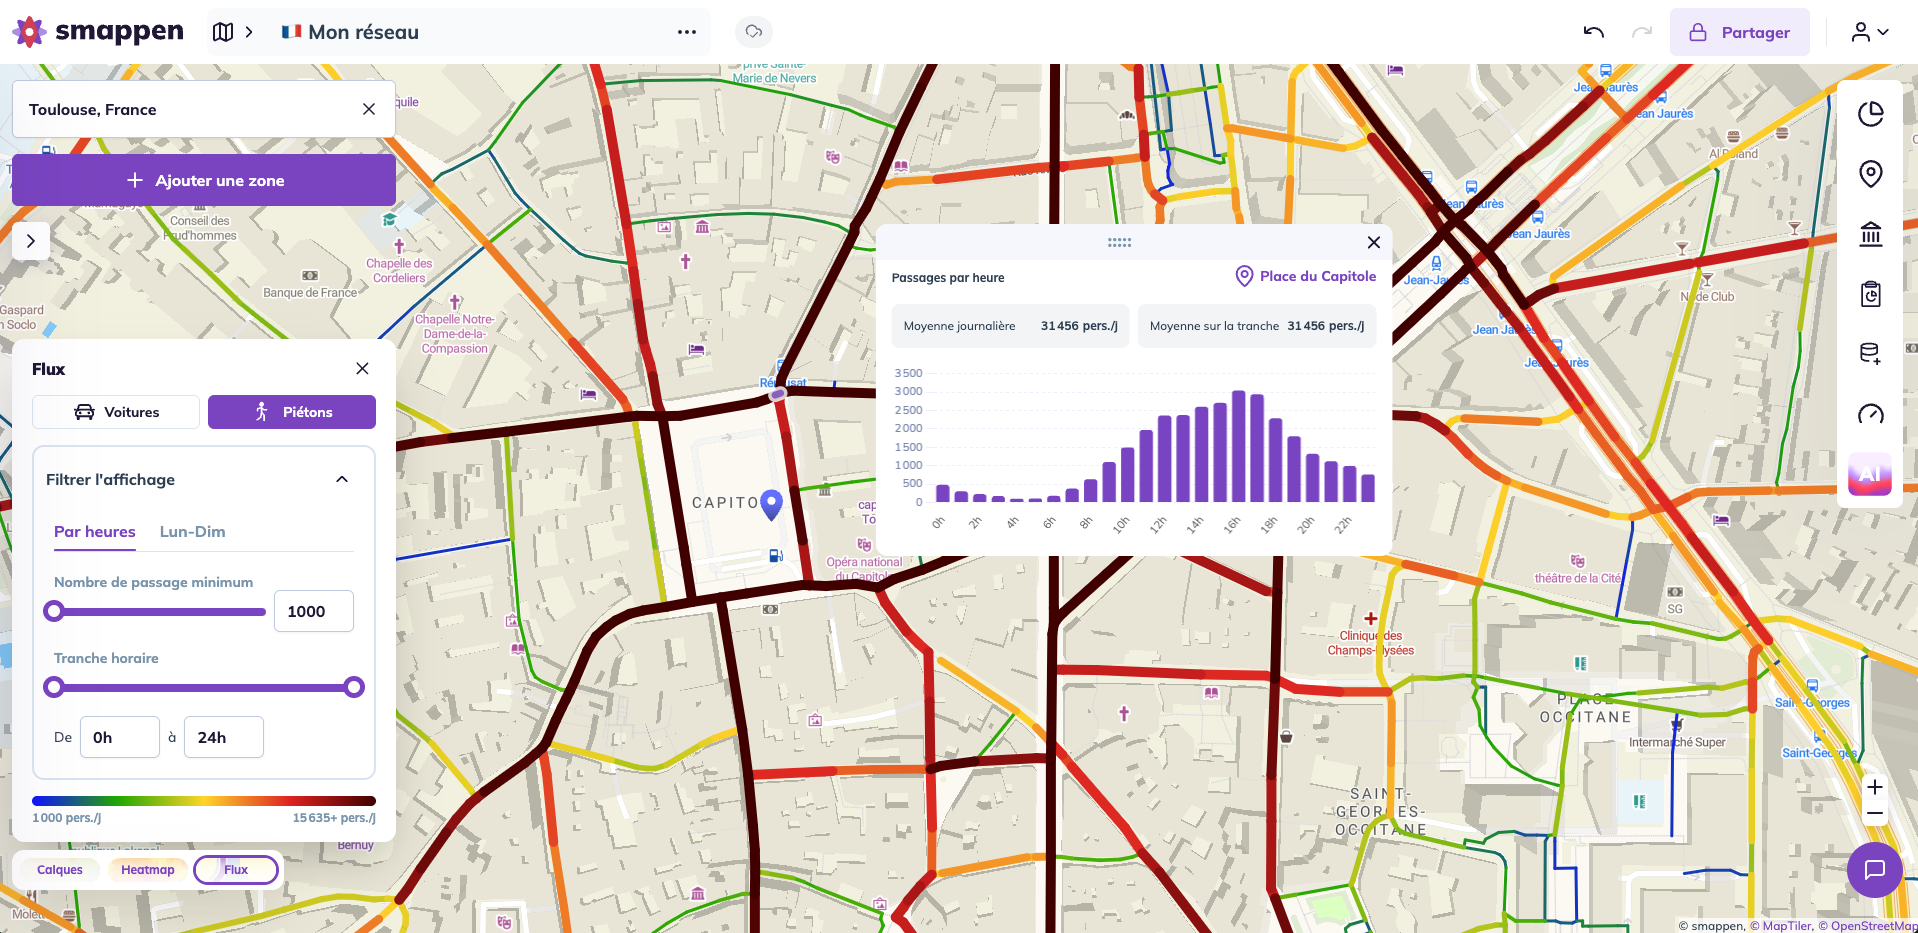The width and height of the screenshot is (1918, 933).
Task: Open the report clipboard icon
Action: click(x=1870, y=294)
